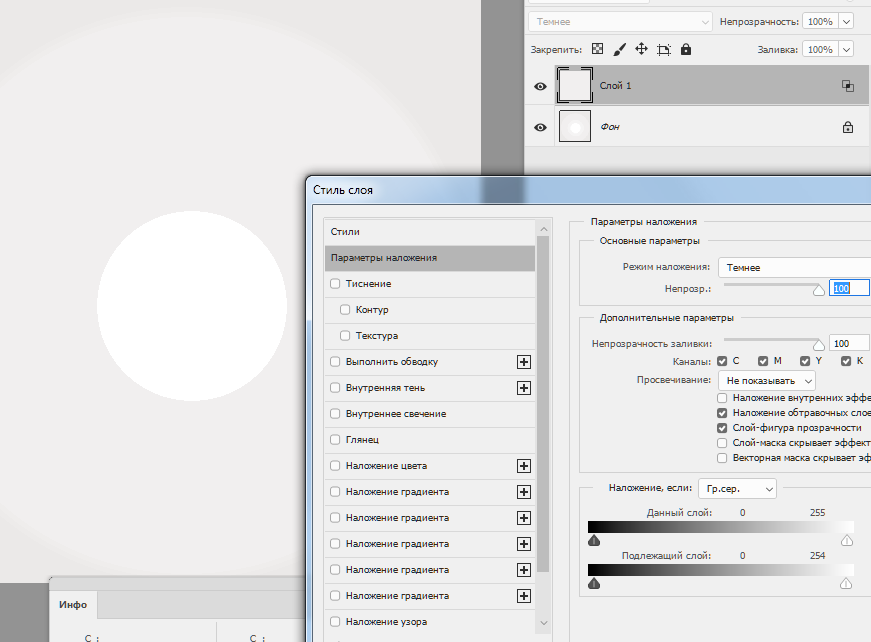Select the Слой 1 layer name
This screenshot has height=642, width=871.
[615, 86]
